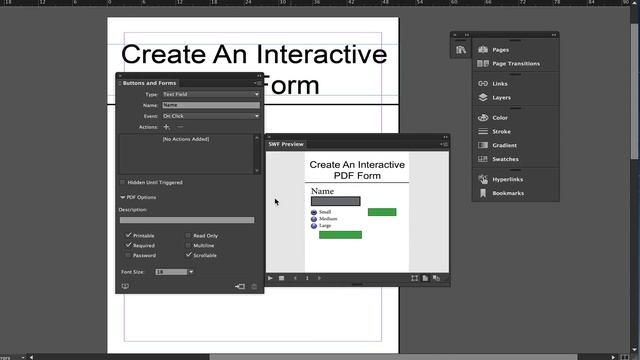This screenshot has width=640, height=360.
Task: Click the Font Size value field
Action: coord(171,272)
